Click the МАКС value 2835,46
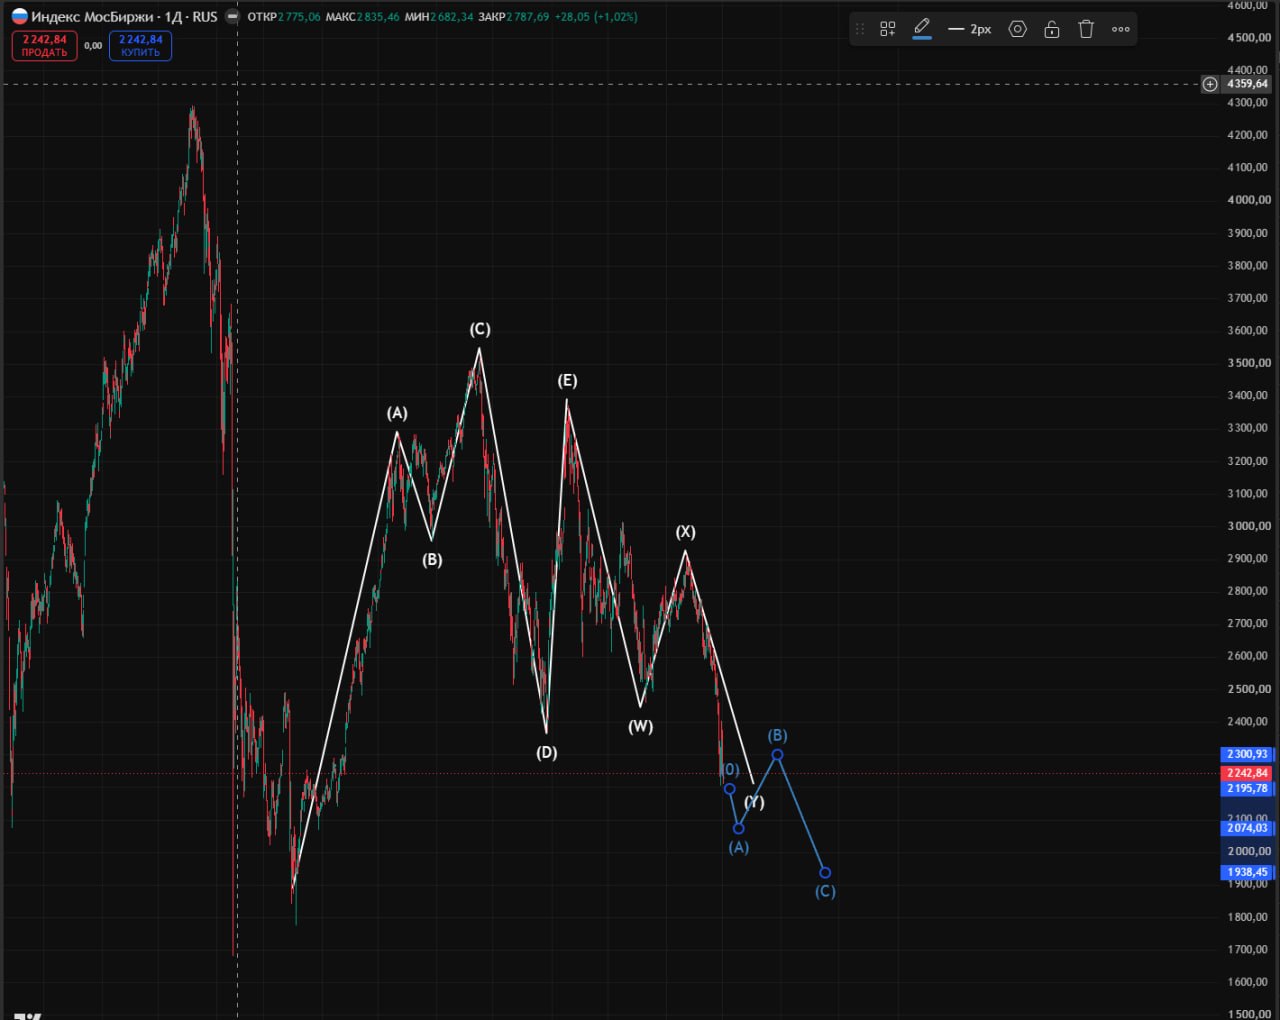 tap(378, 17)
